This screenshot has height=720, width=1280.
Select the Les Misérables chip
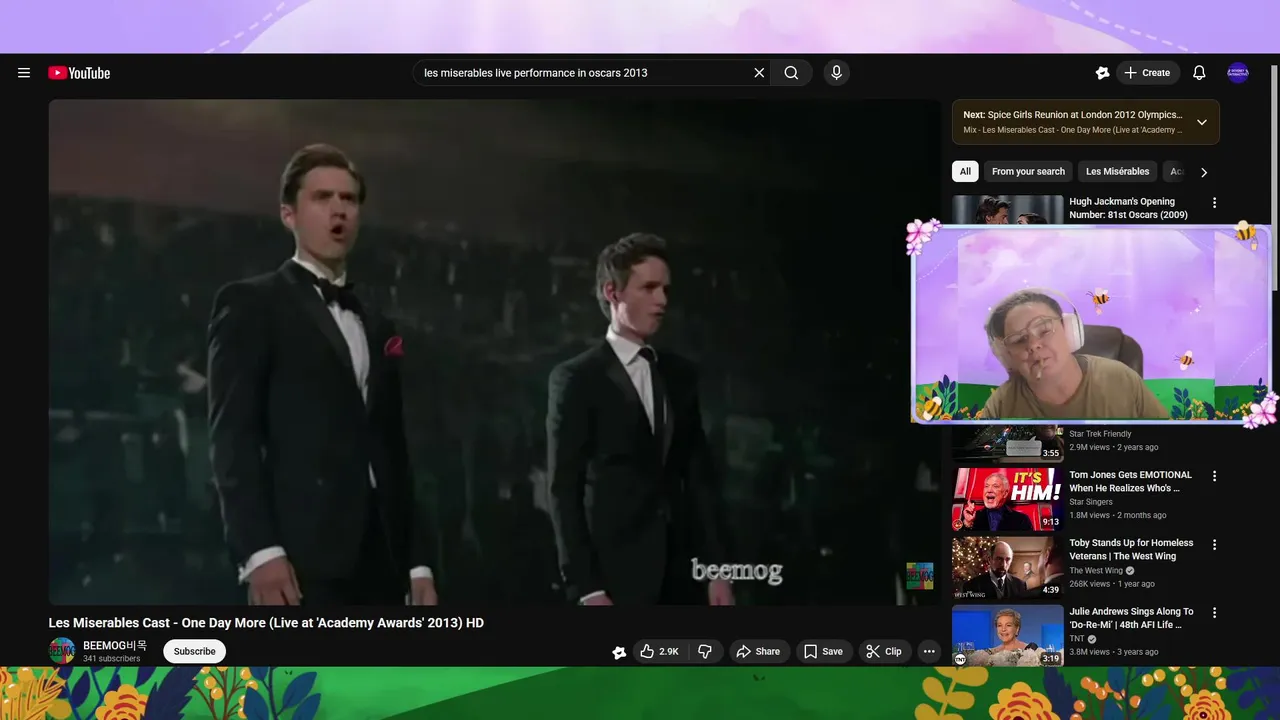tap(1118, 172)
